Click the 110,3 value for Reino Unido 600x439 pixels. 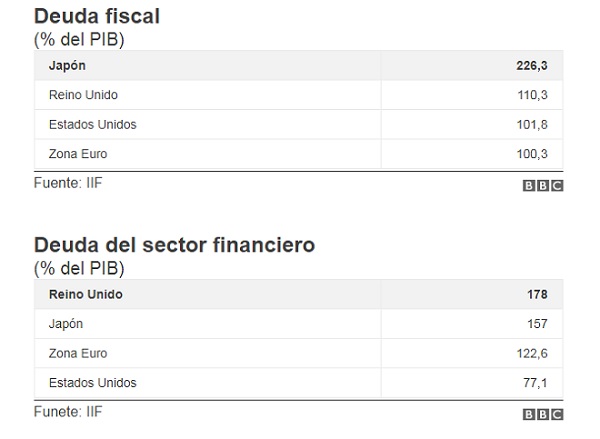tap(532, 95)
